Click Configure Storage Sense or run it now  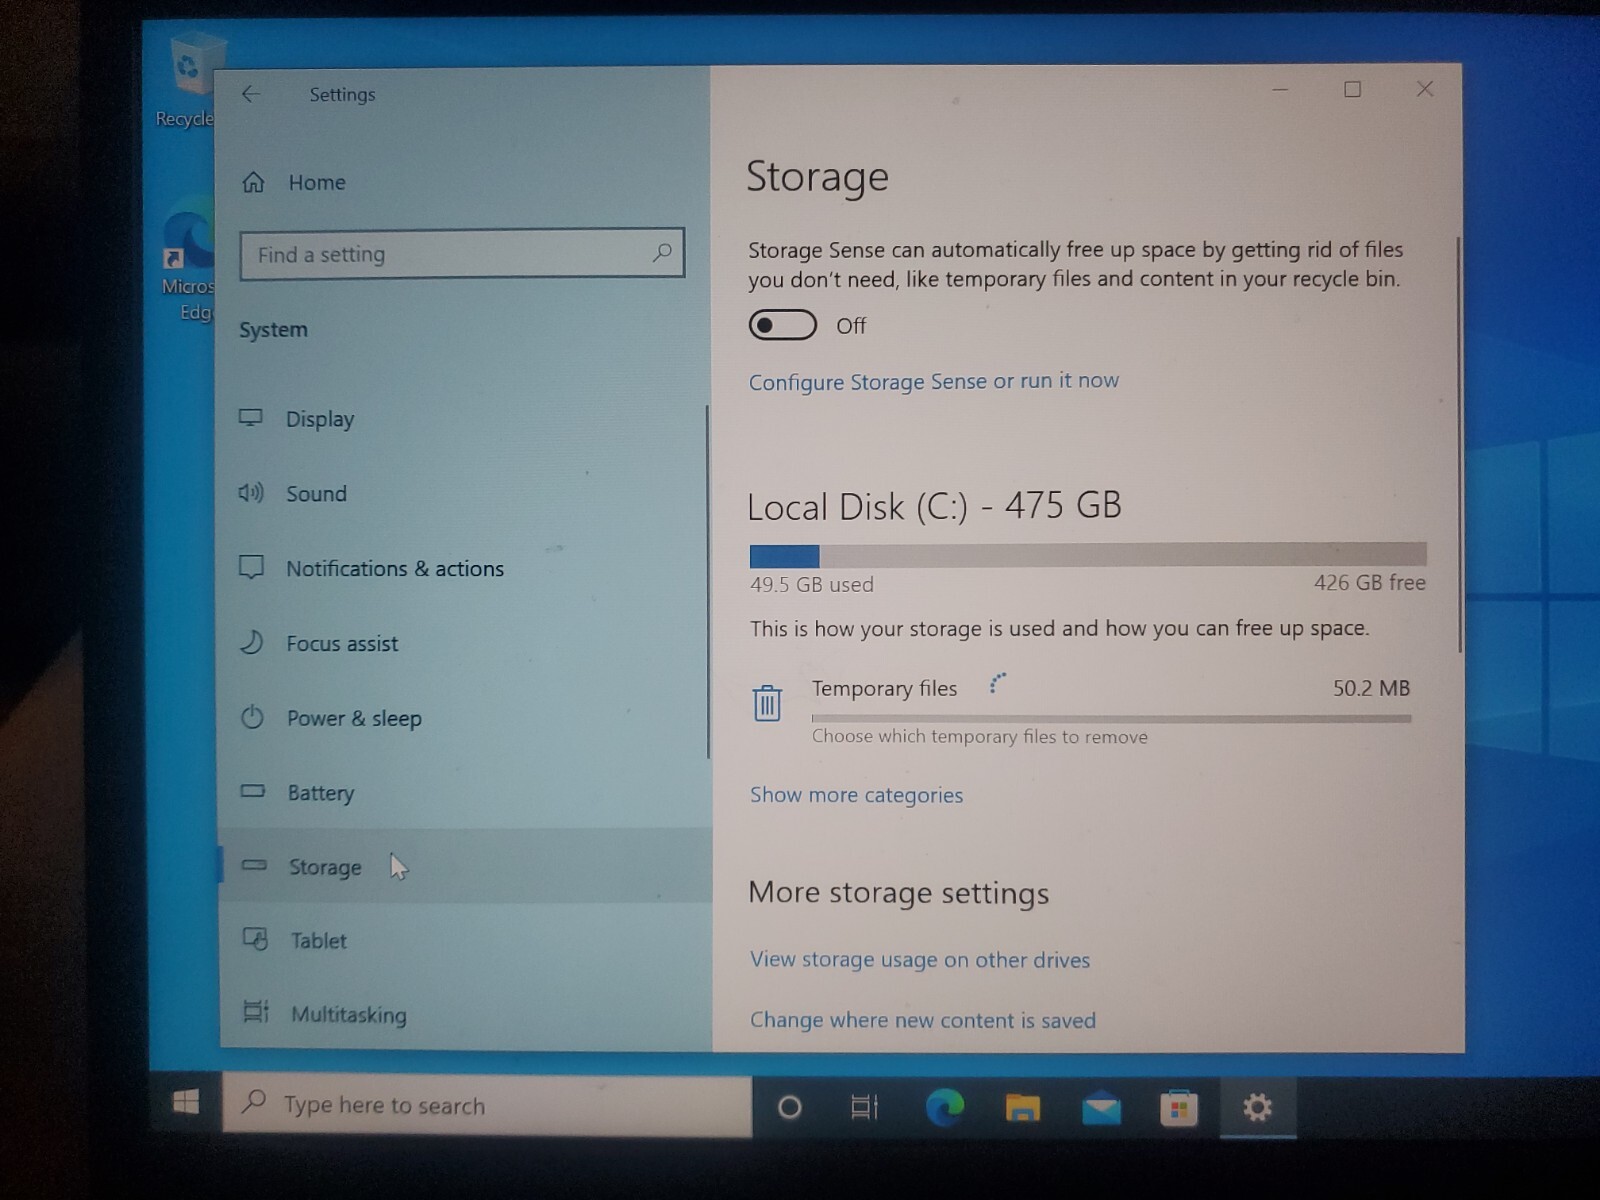934,381
